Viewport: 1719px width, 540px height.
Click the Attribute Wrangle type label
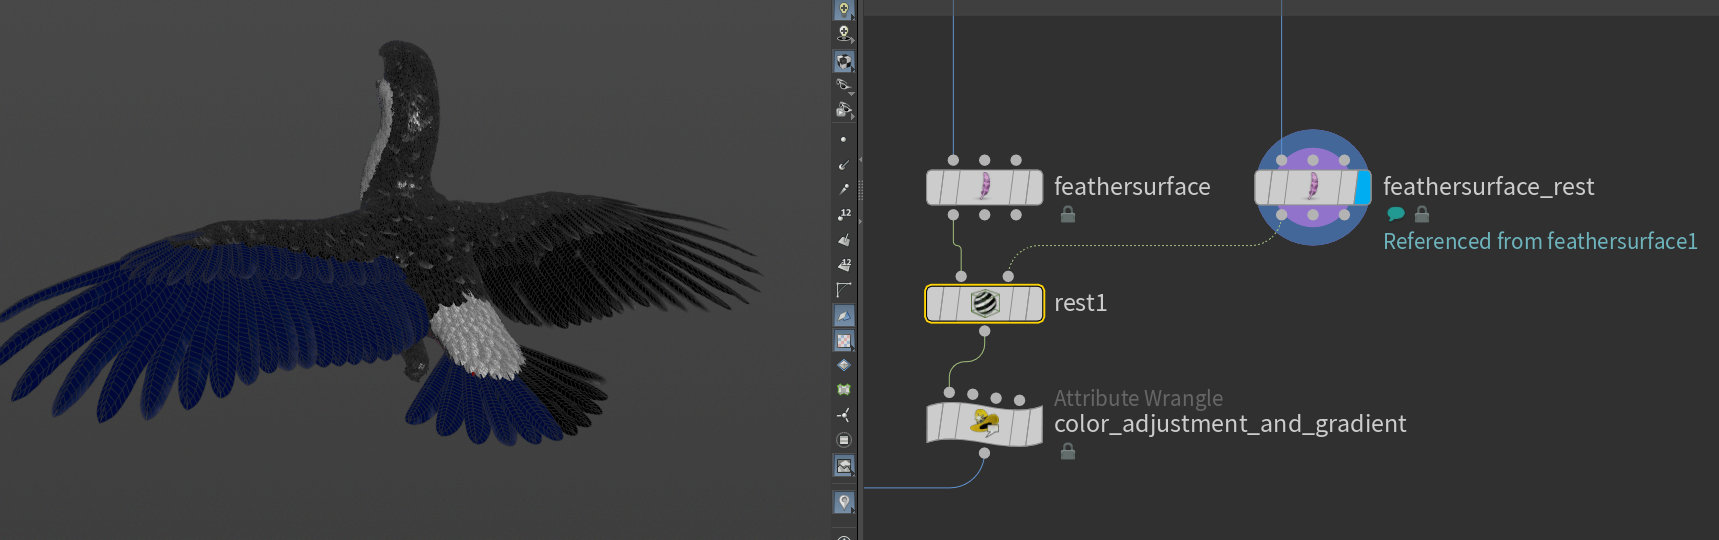(x=1138, y=398)
